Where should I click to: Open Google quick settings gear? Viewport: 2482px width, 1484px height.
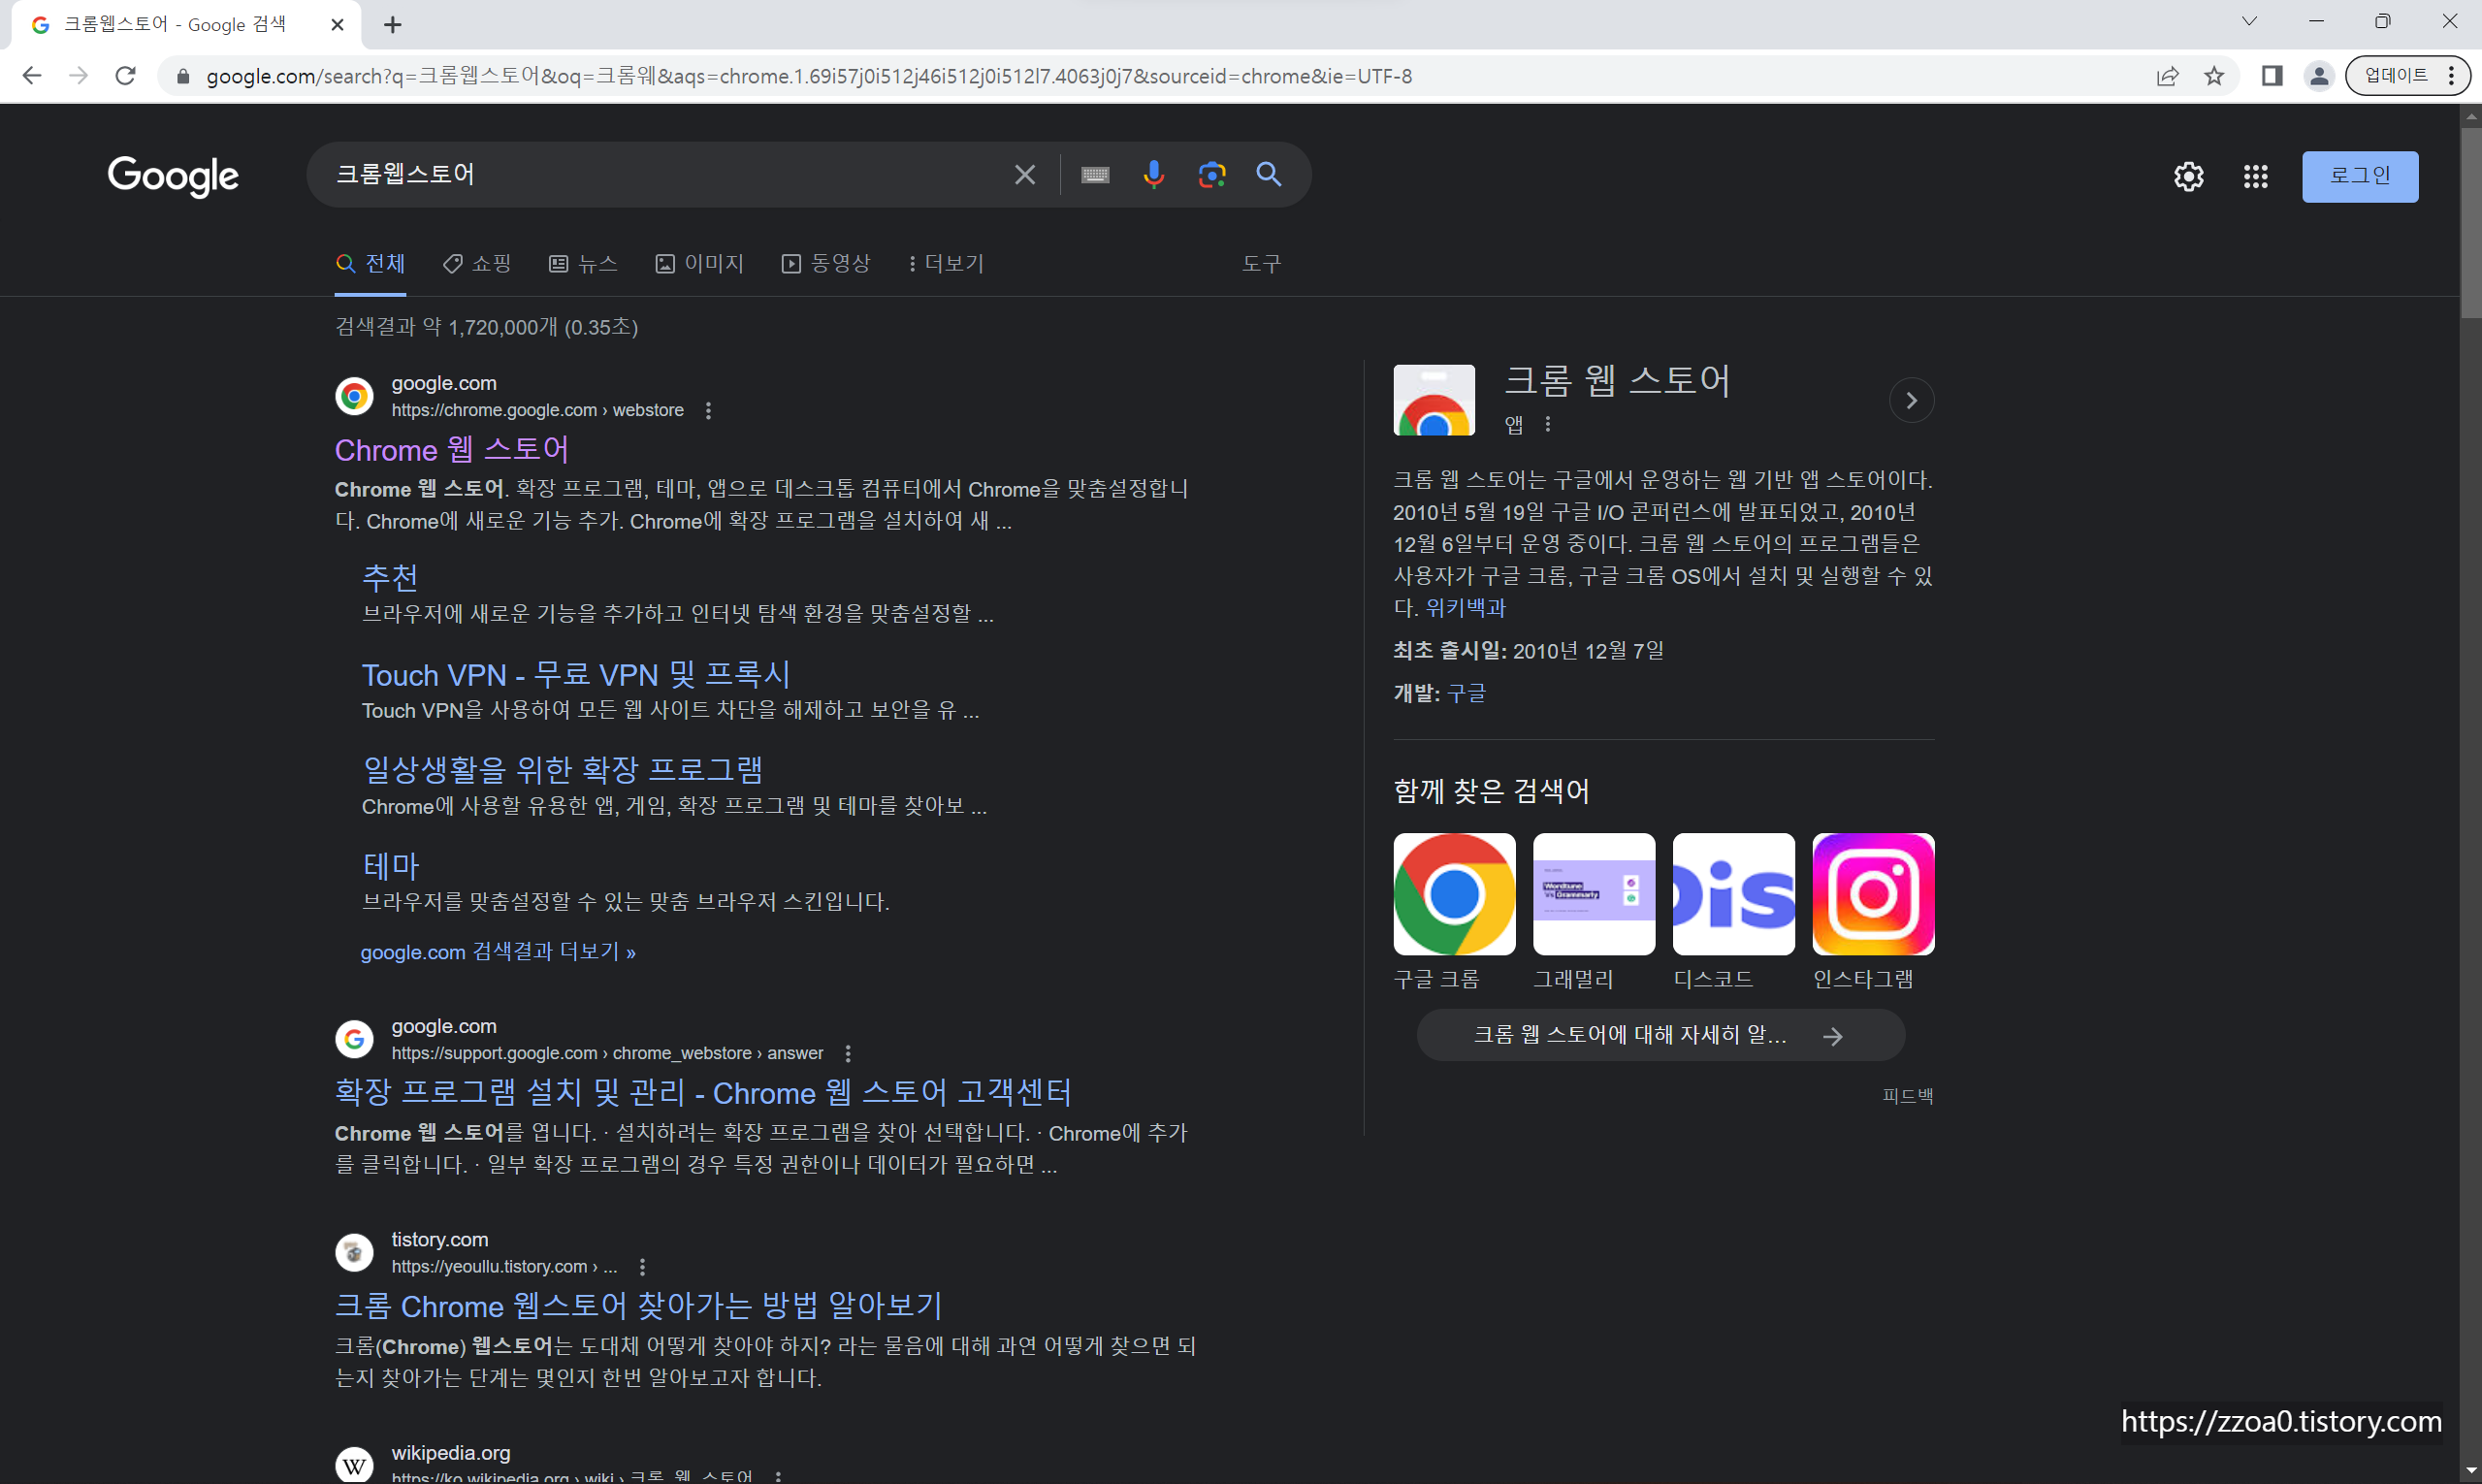(x=2189, y=177)
